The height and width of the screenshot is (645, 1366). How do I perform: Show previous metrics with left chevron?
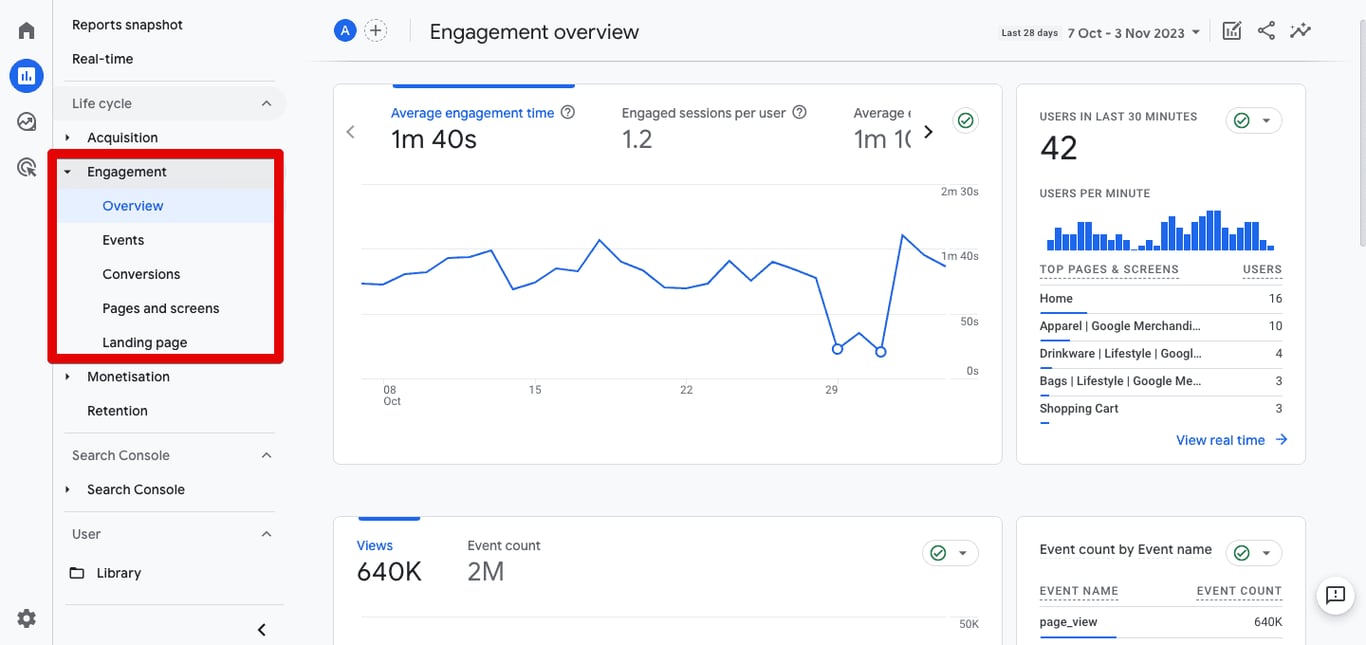(350, 132)
